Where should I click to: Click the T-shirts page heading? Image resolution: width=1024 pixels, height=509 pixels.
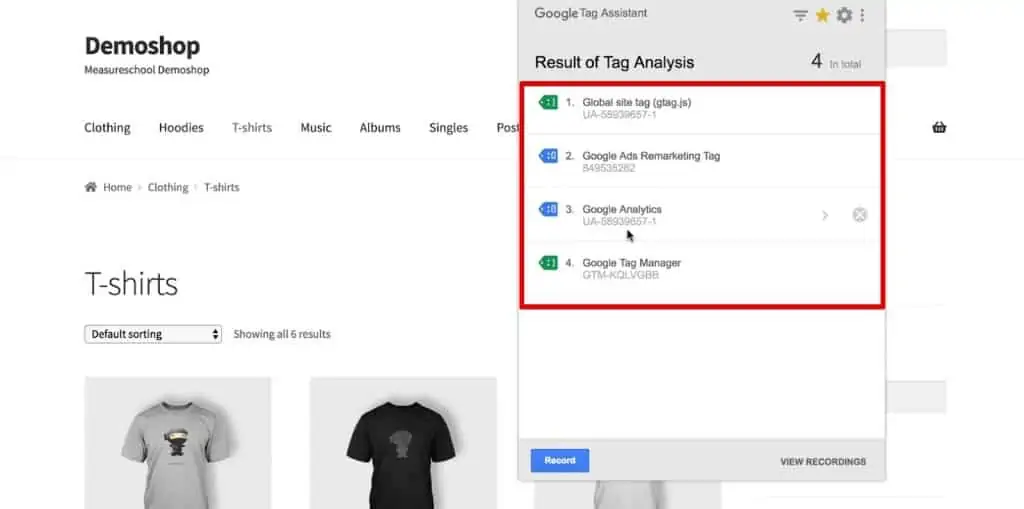click(131, 284)
